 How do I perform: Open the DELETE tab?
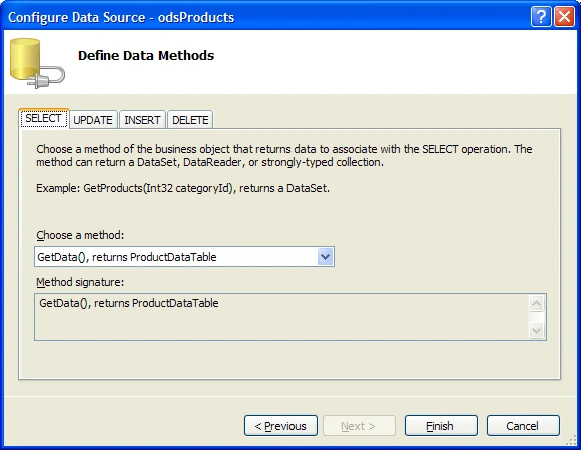tap(190, 120)
